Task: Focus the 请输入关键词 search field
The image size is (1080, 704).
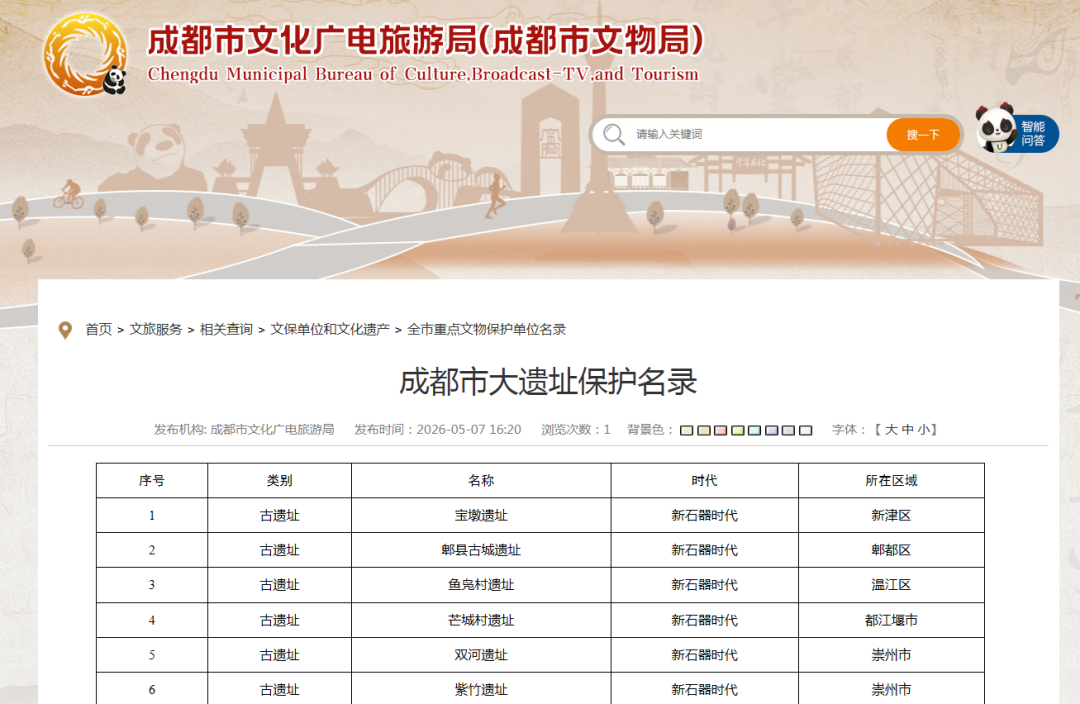Action: 758,134
